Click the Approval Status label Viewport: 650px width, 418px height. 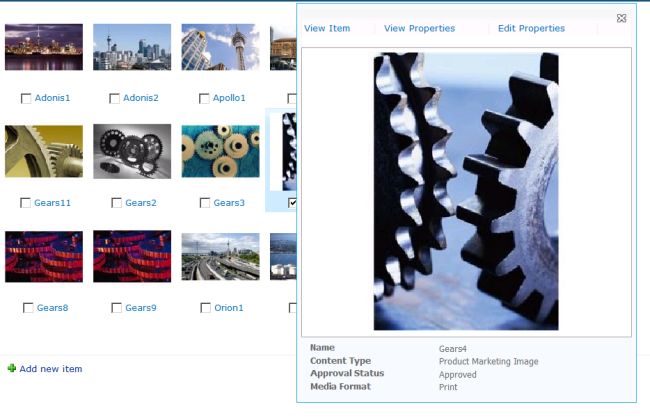pos(347,373)
